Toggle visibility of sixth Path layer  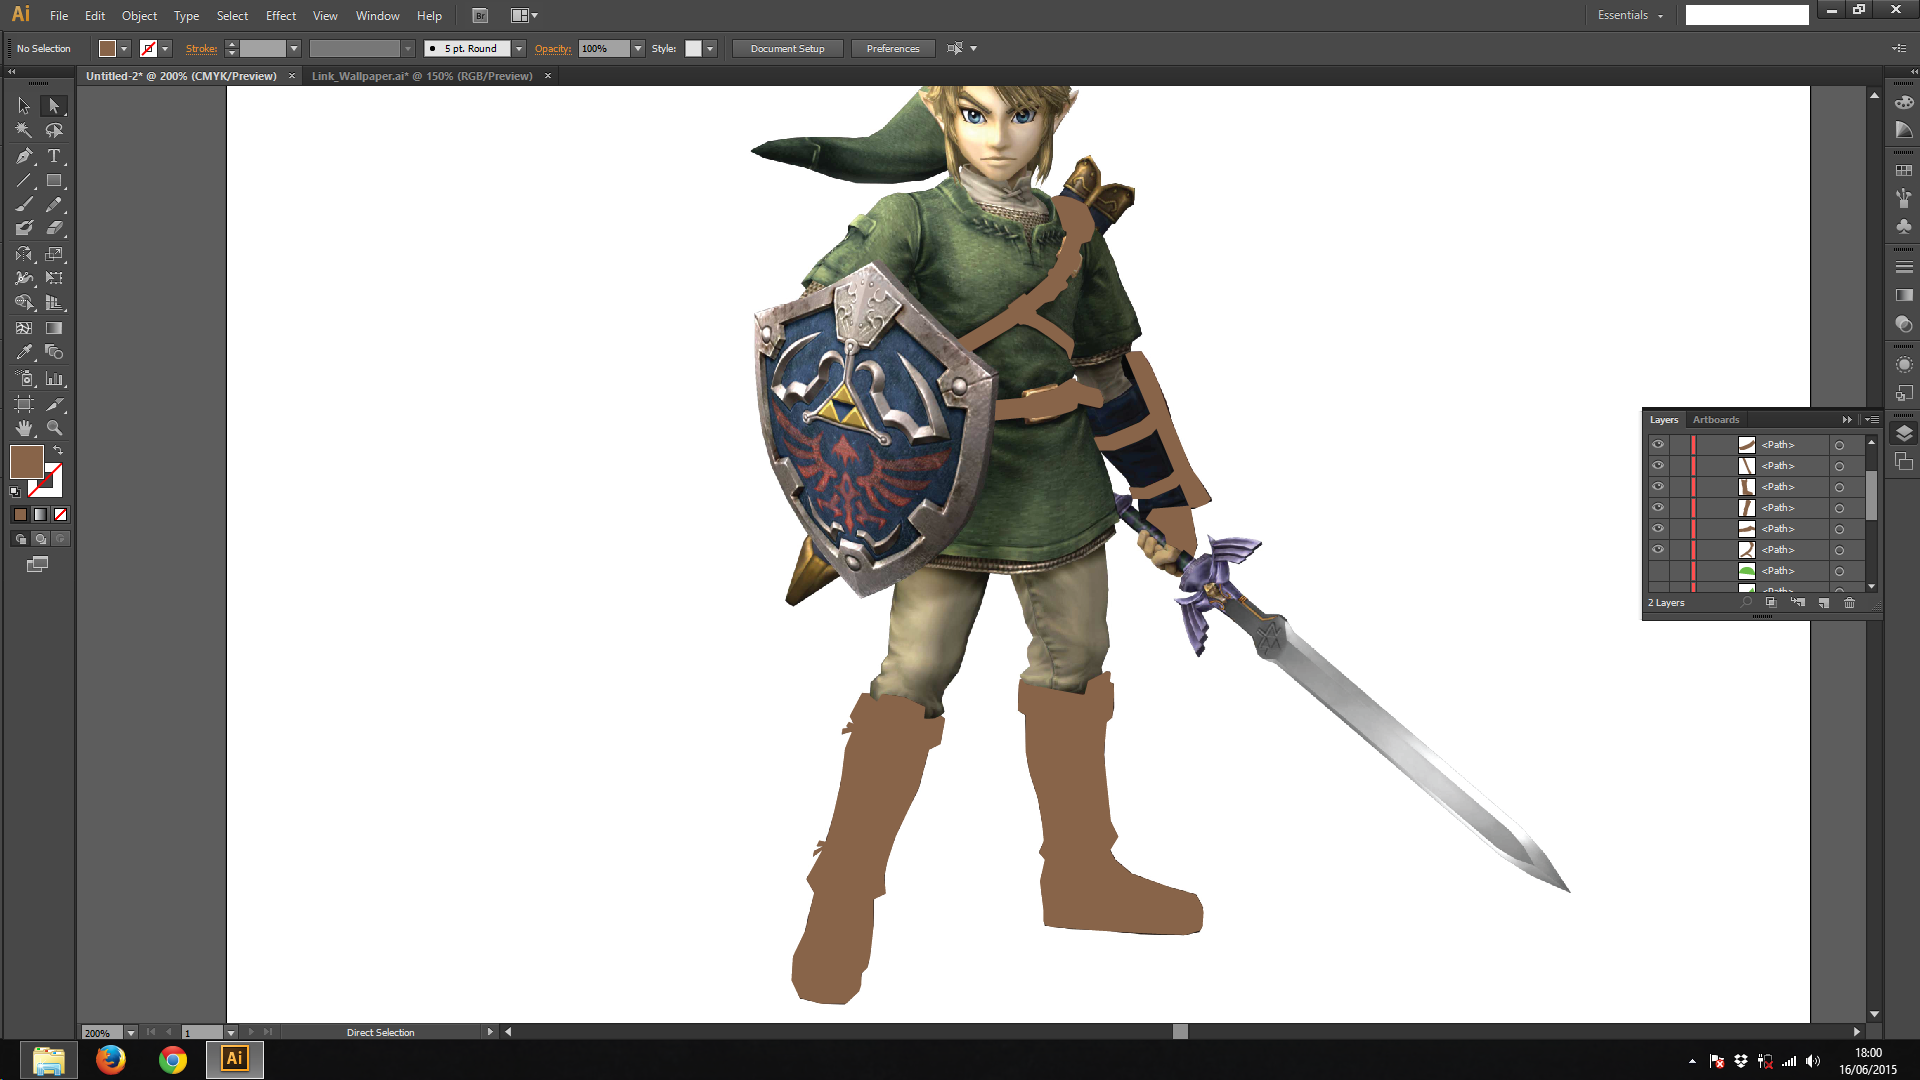tap(1658, 549)
